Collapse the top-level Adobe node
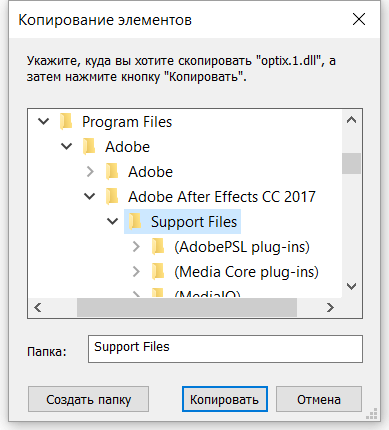This screenshot has width=389, height=430. (67, 147)
